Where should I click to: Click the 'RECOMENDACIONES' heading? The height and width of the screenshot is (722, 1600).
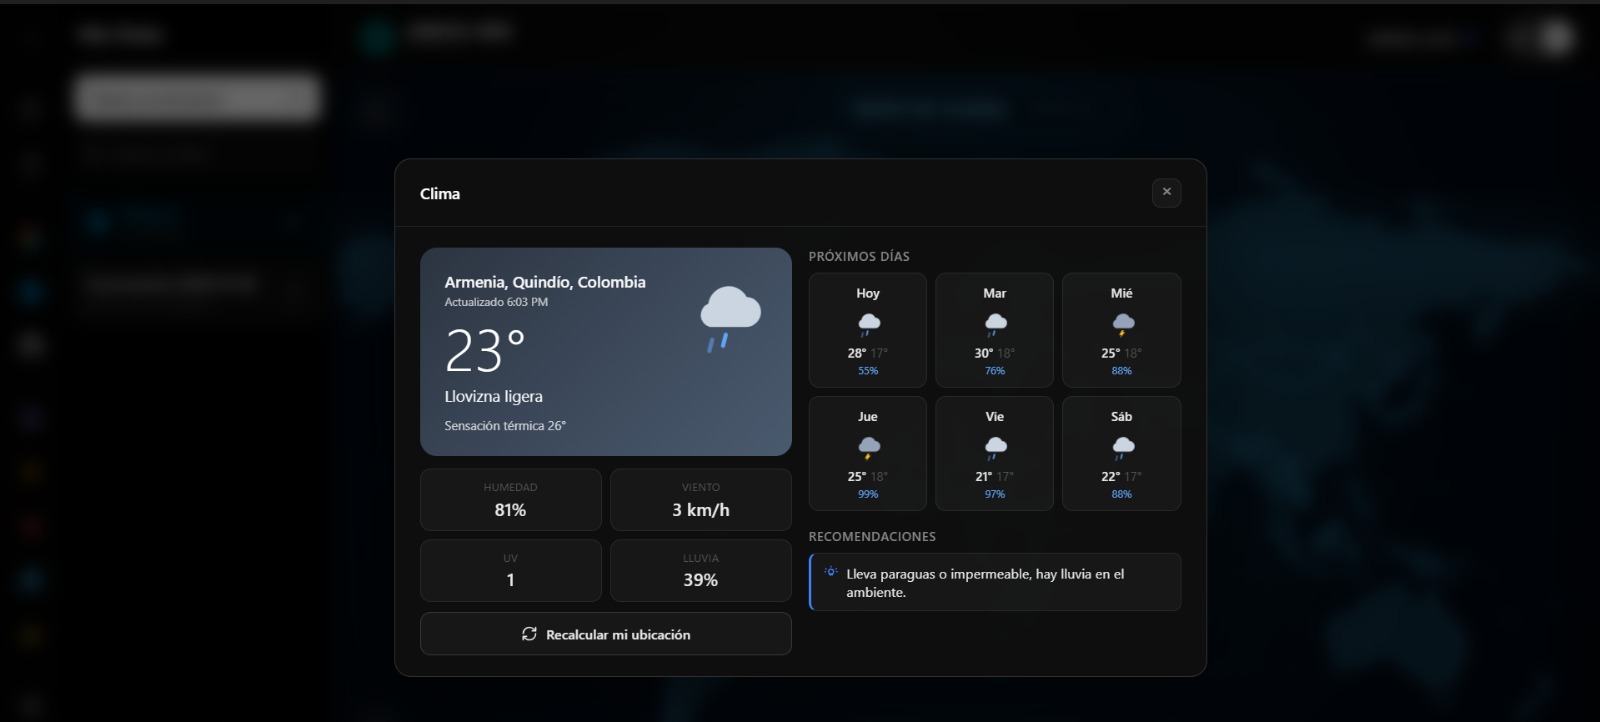click(x=872, y=536)
